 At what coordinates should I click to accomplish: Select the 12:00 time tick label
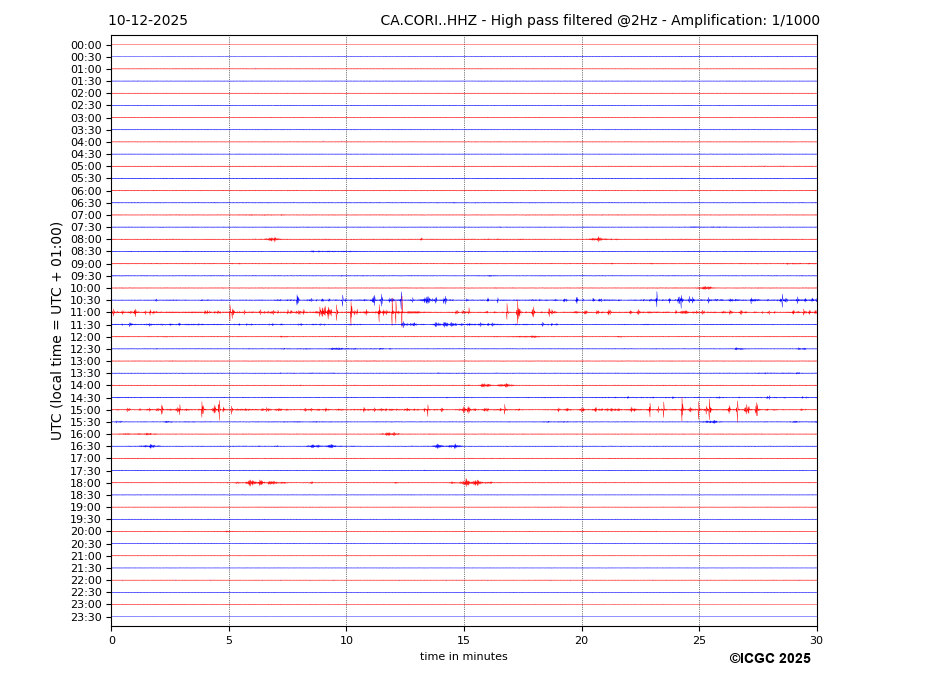(86, 337)
